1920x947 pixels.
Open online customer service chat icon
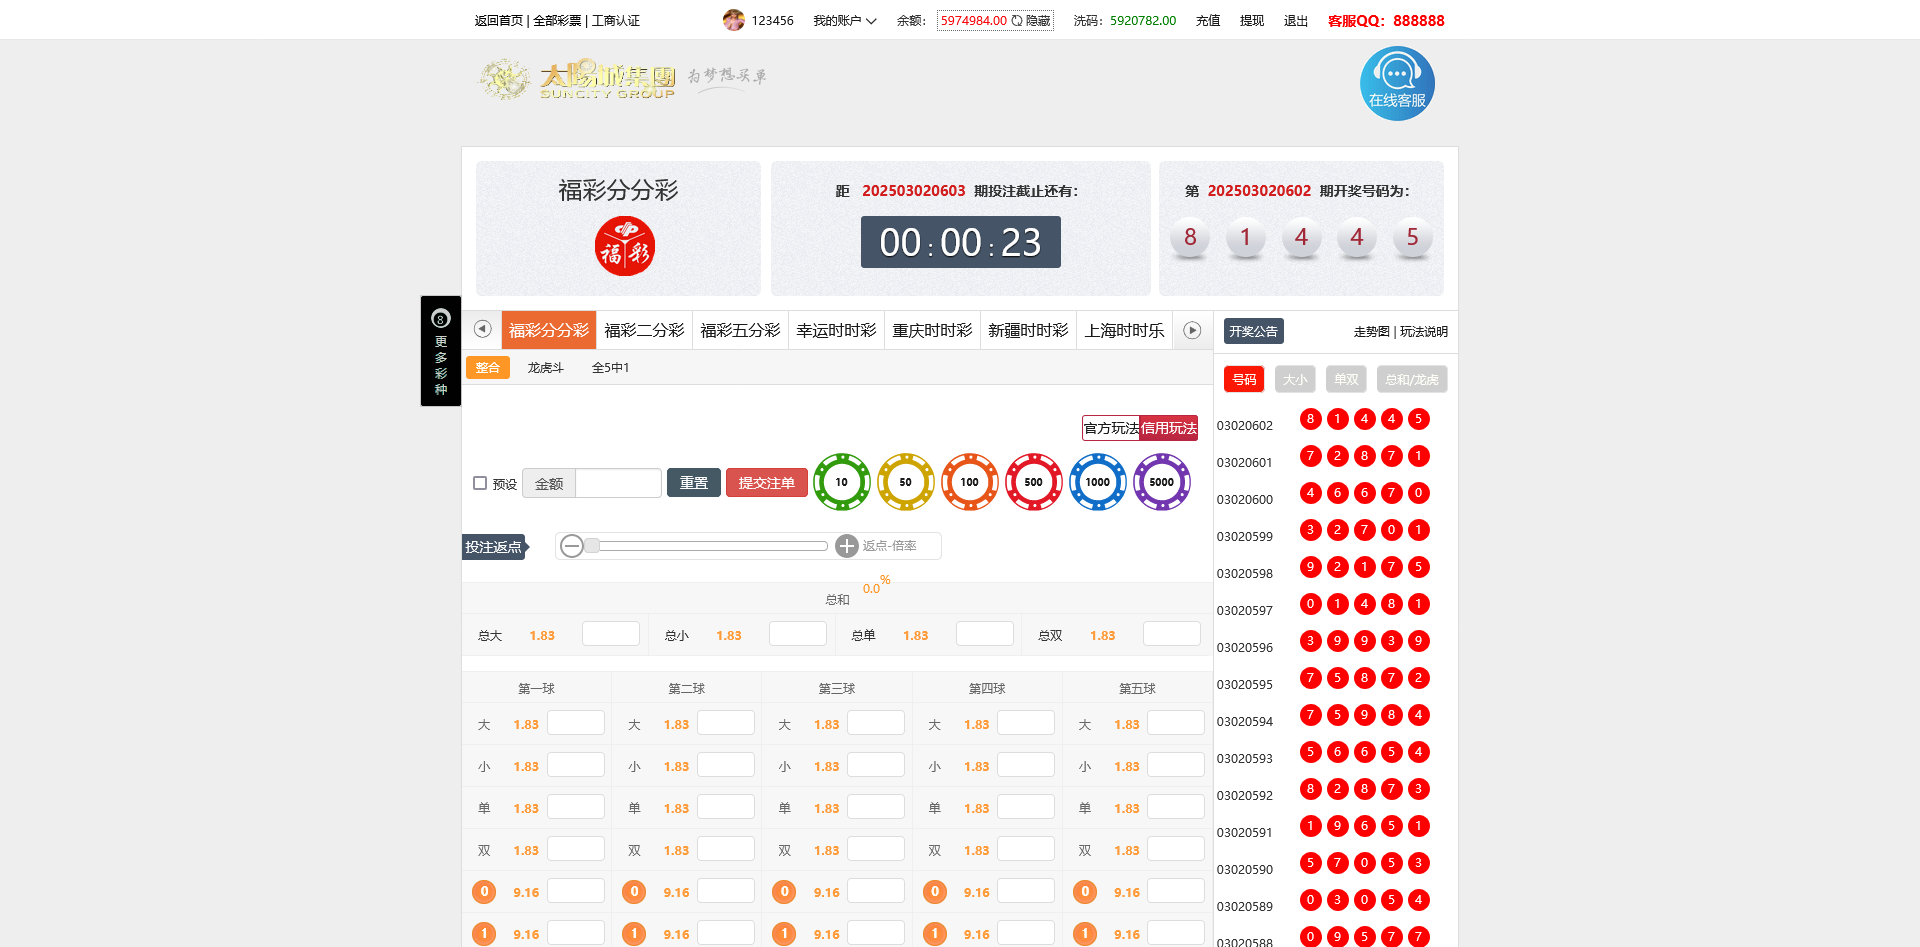1397,84
